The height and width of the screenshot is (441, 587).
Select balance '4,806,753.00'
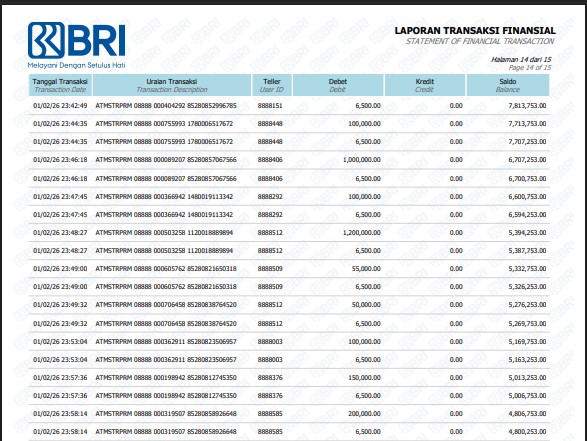click(527, 414)
